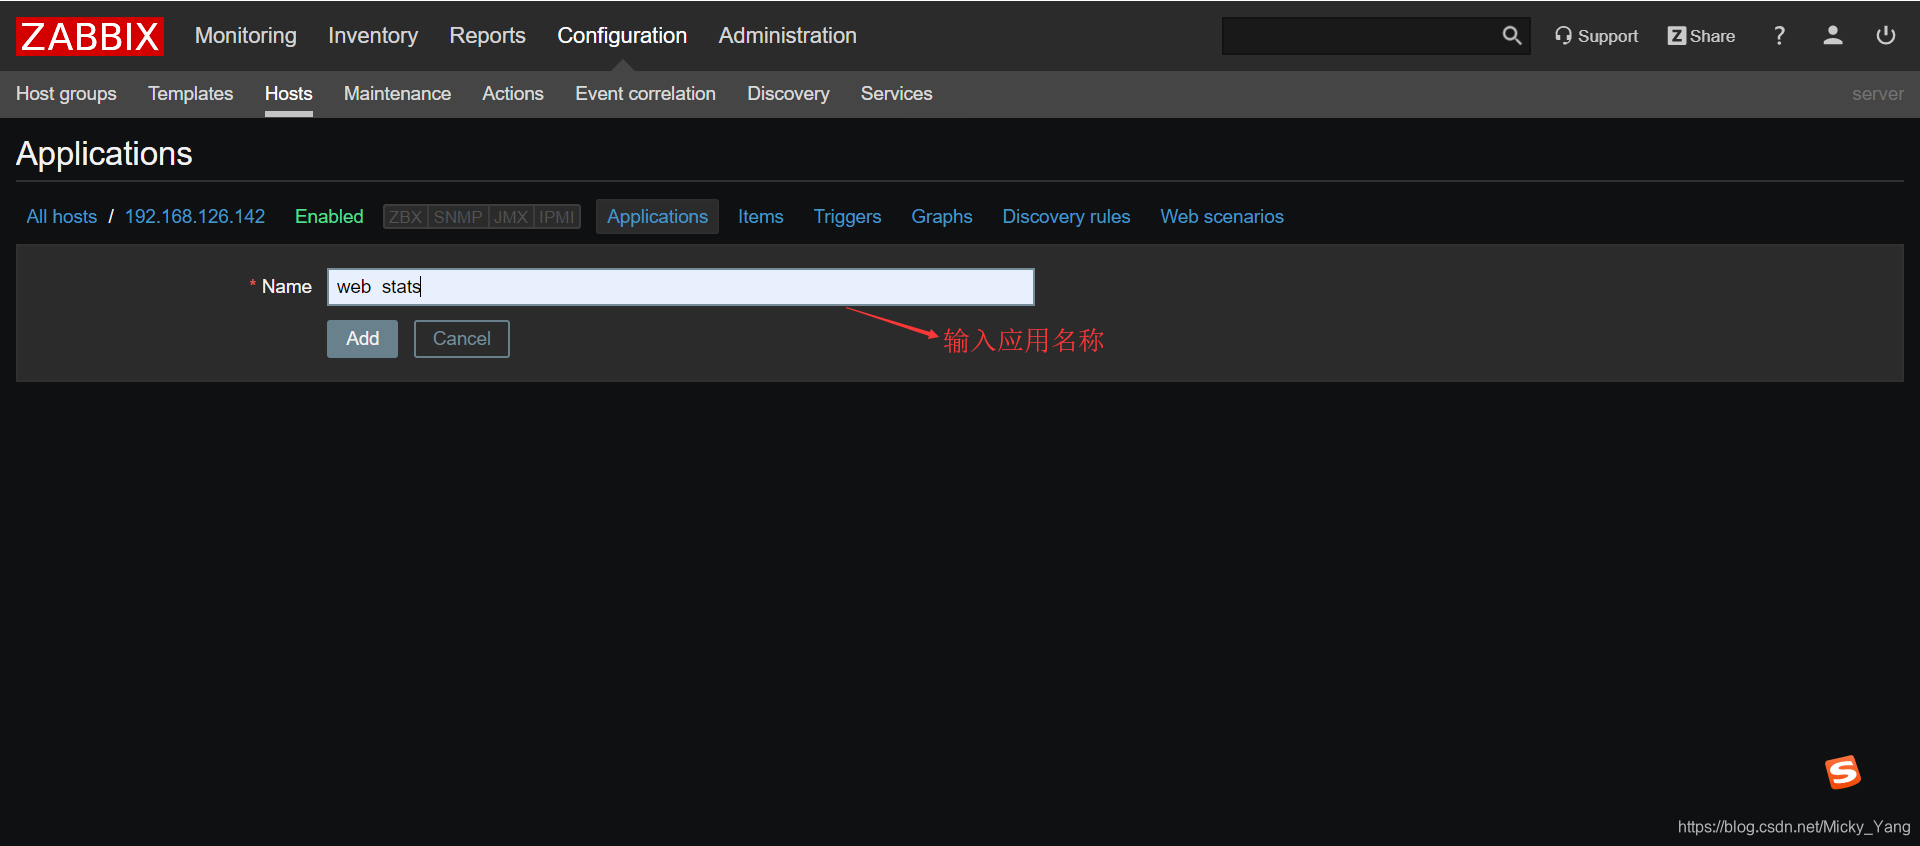Click the application Name input field
Viewport: 1920px width, 846px height.
tap(680, 287)
